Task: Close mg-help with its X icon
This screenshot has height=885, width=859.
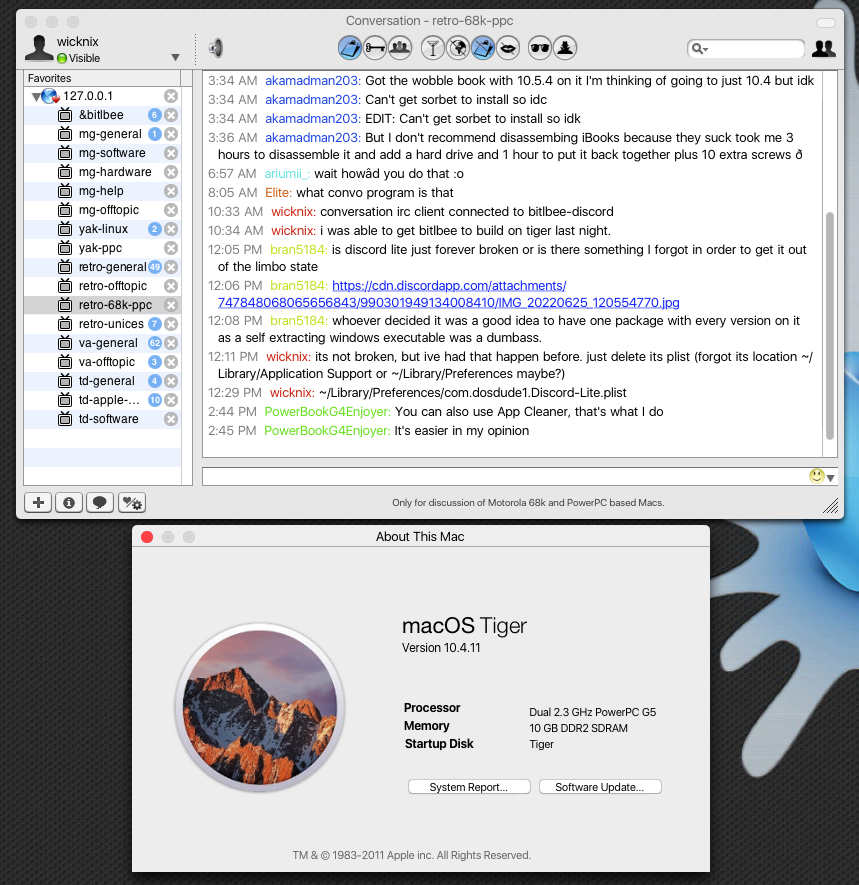Action: 171,191
